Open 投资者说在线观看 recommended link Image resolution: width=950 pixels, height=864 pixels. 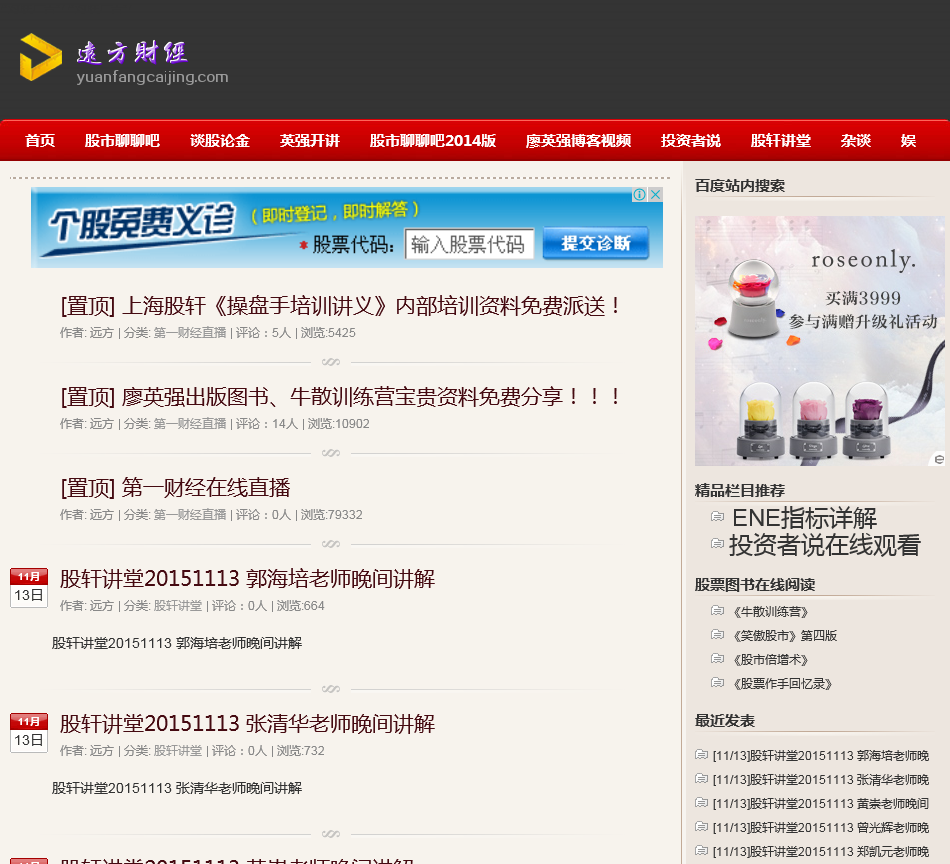825,545
